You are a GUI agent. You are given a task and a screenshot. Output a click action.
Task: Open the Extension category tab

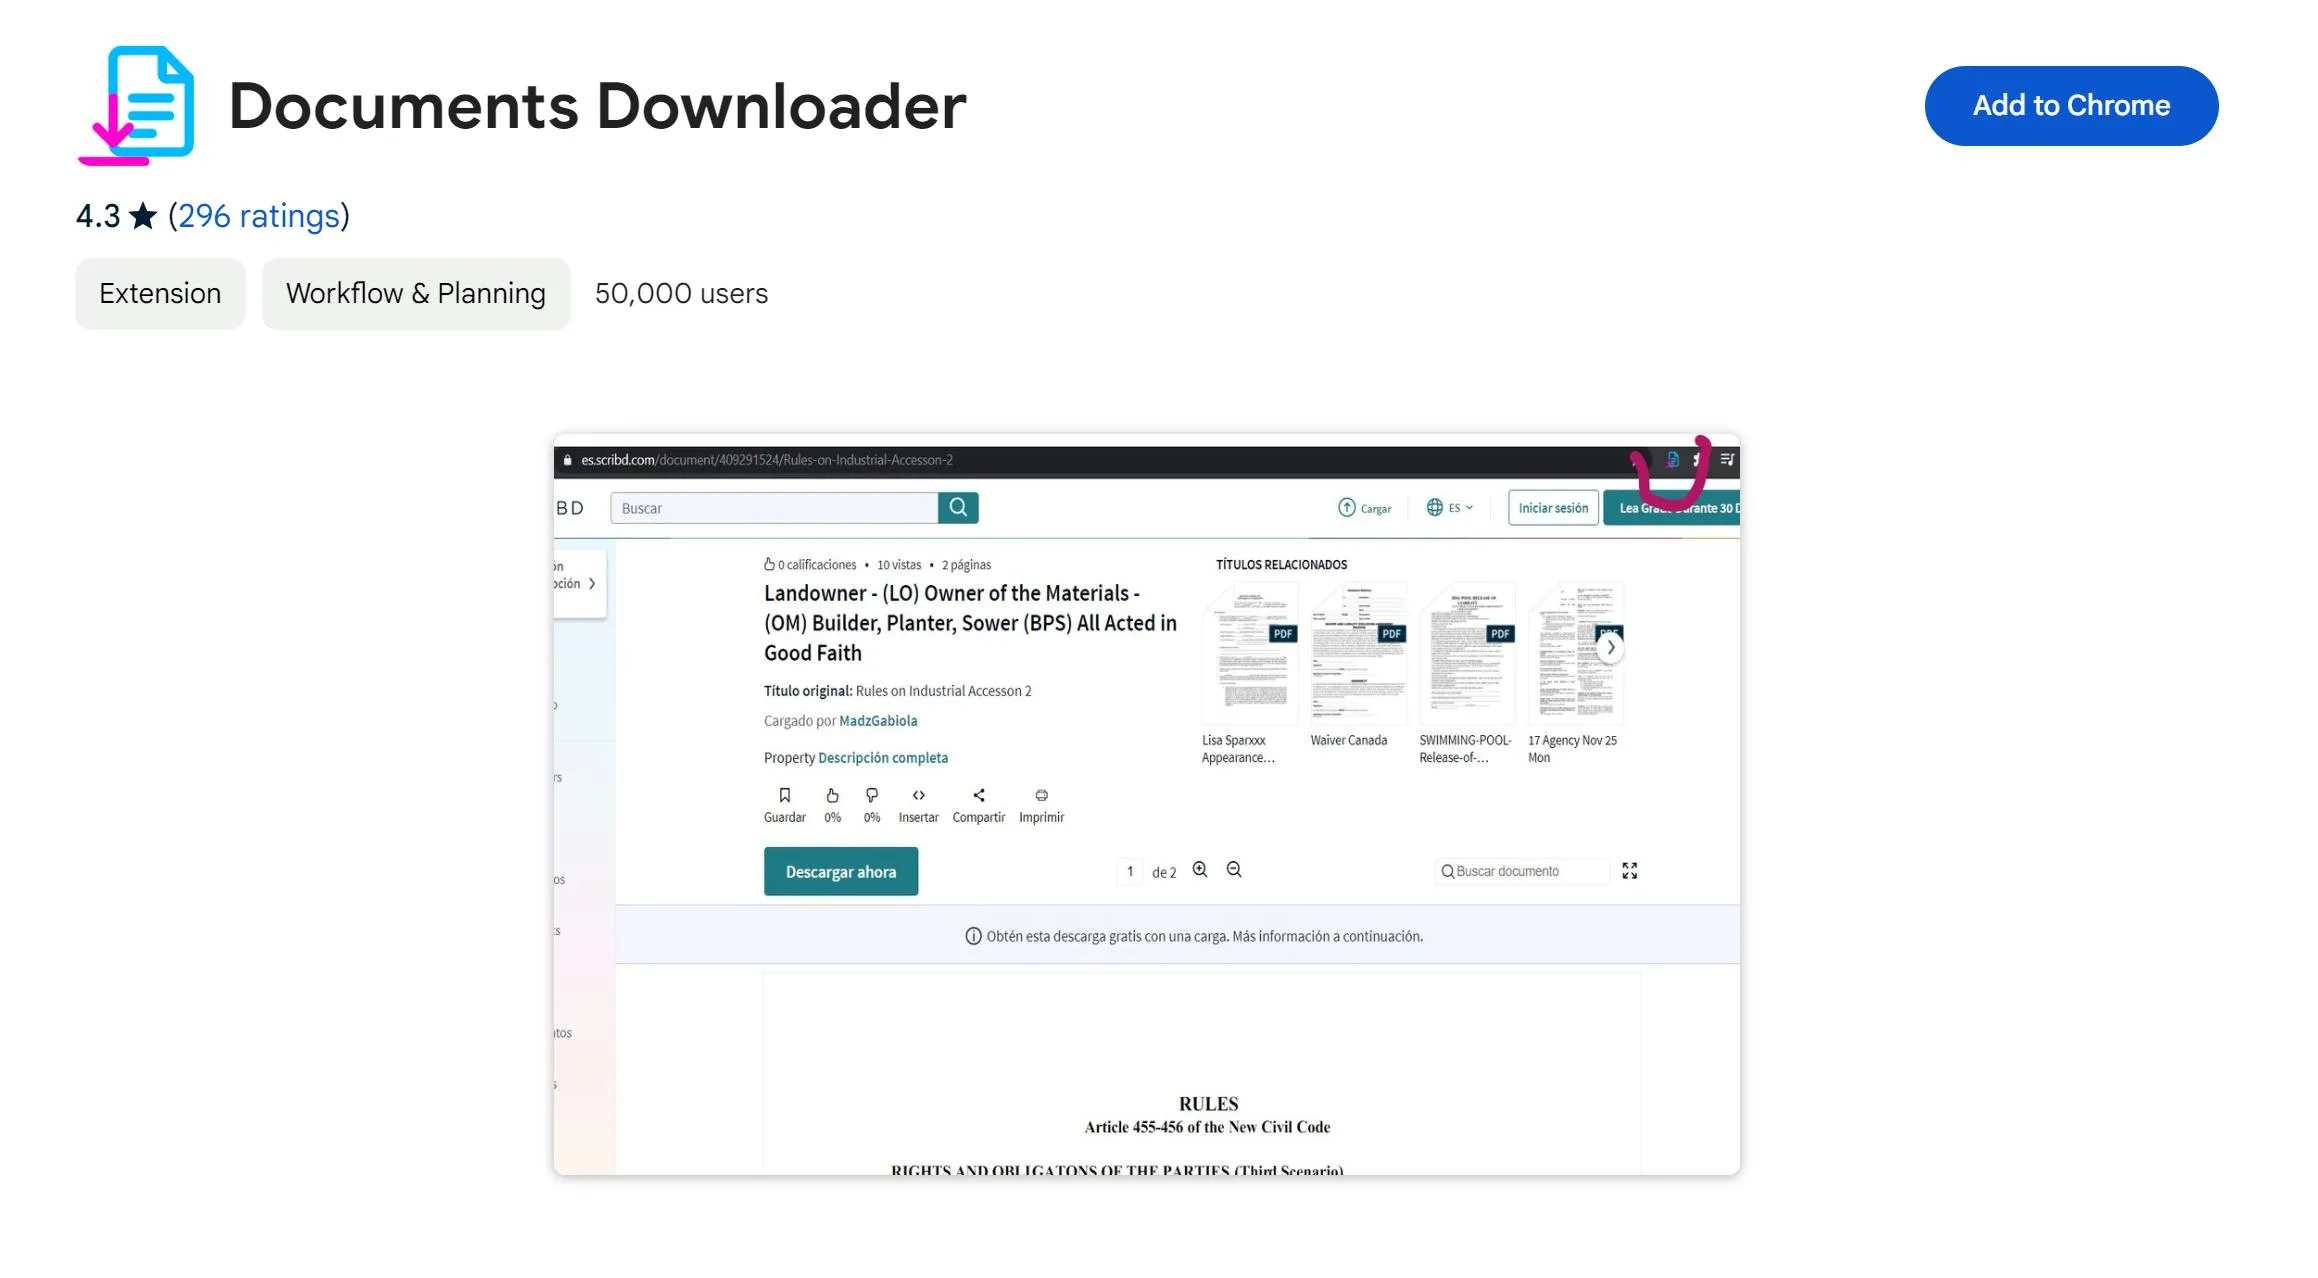[159, 293]
